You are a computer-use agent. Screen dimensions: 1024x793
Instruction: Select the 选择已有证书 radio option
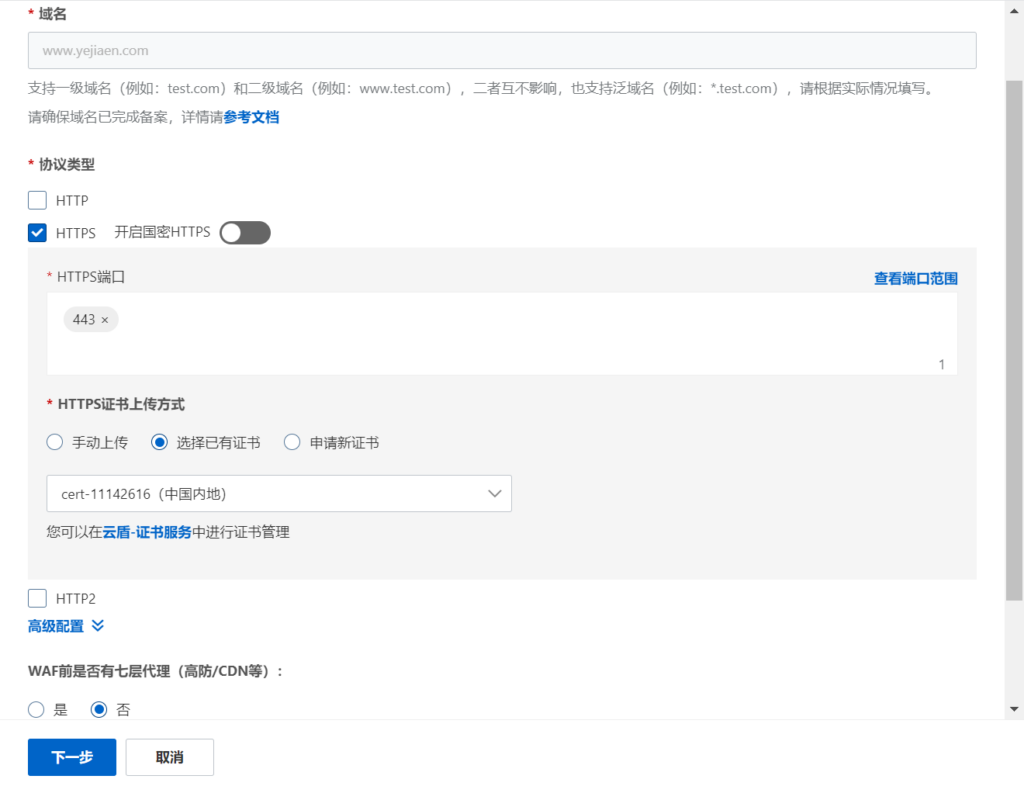point(159,442)
